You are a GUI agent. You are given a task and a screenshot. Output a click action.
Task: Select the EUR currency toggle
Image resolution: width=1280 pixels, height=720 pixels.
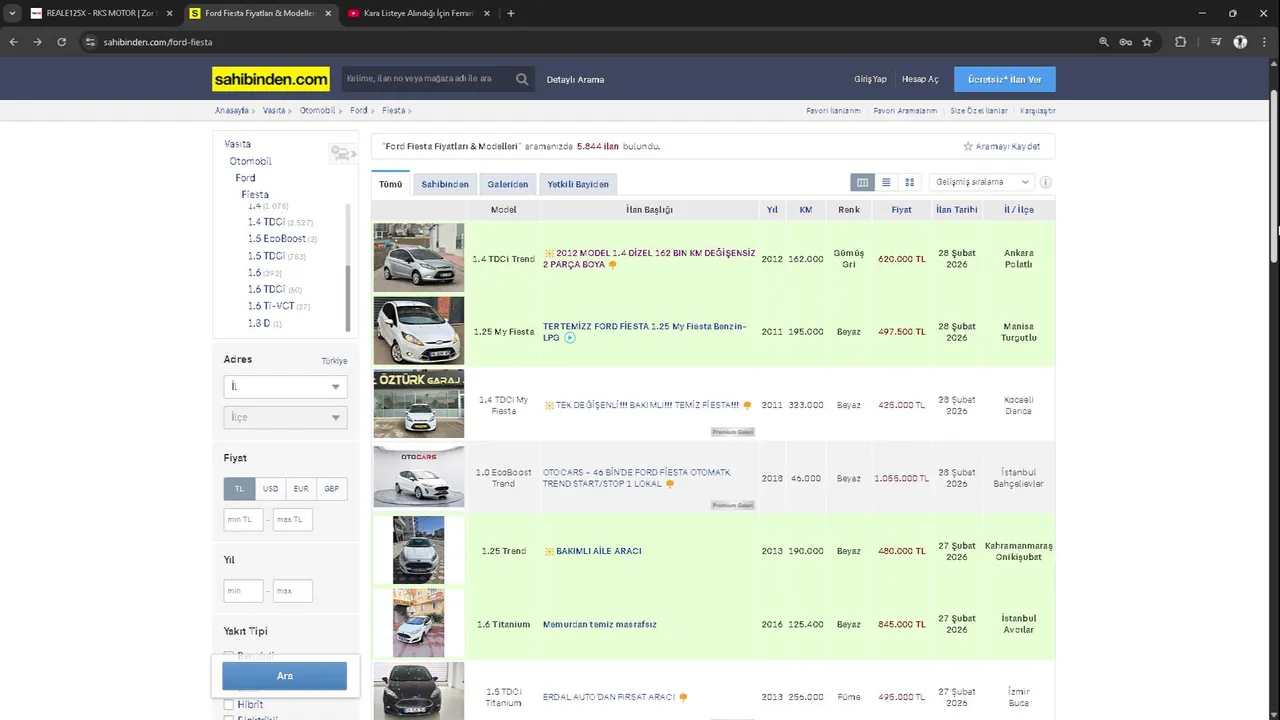tap(301, 489)
